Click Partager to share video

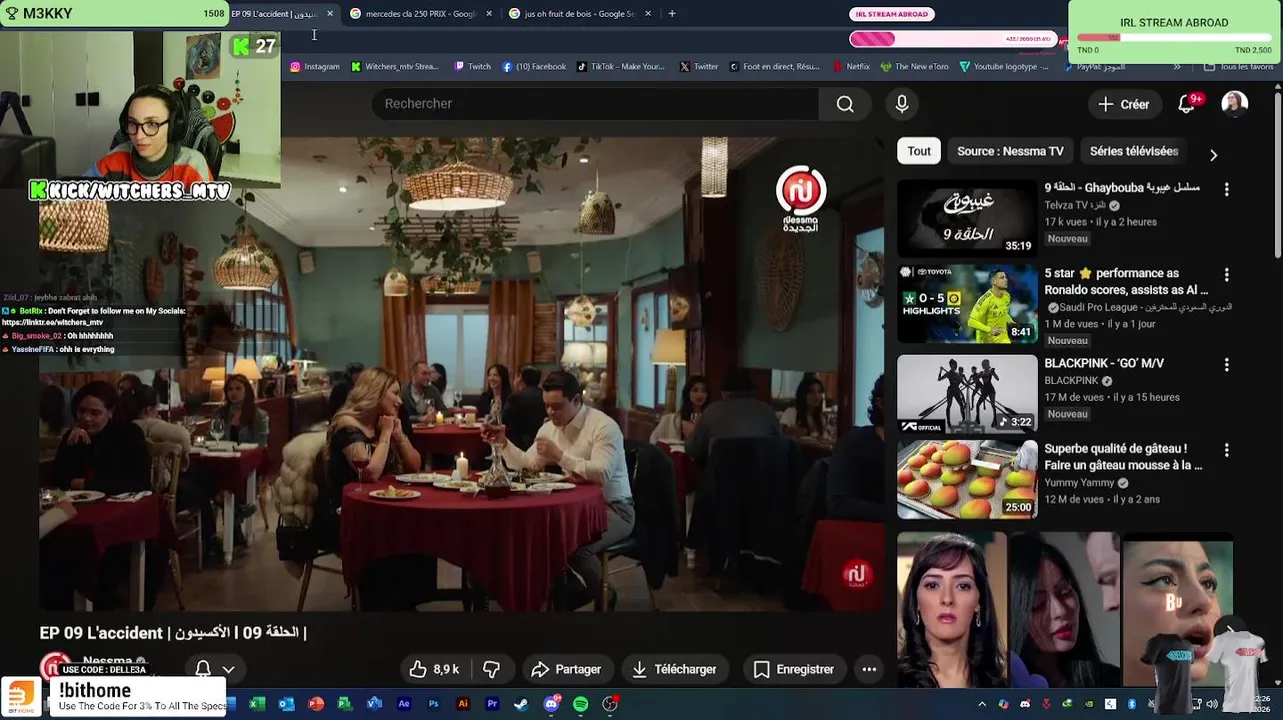(566, 669)
